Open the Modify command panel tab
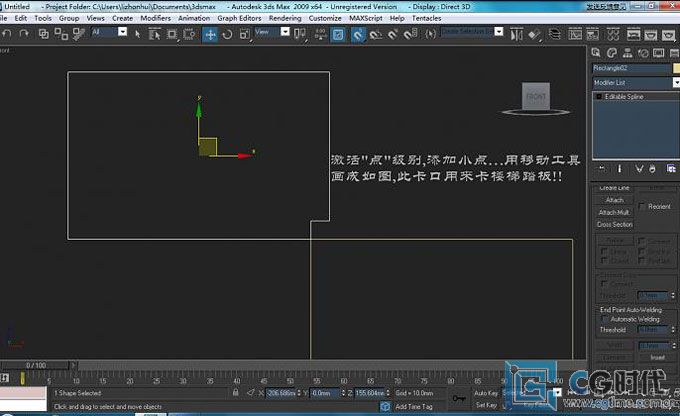Viewport: 680px width, 416px height. (x=611, y=53)
